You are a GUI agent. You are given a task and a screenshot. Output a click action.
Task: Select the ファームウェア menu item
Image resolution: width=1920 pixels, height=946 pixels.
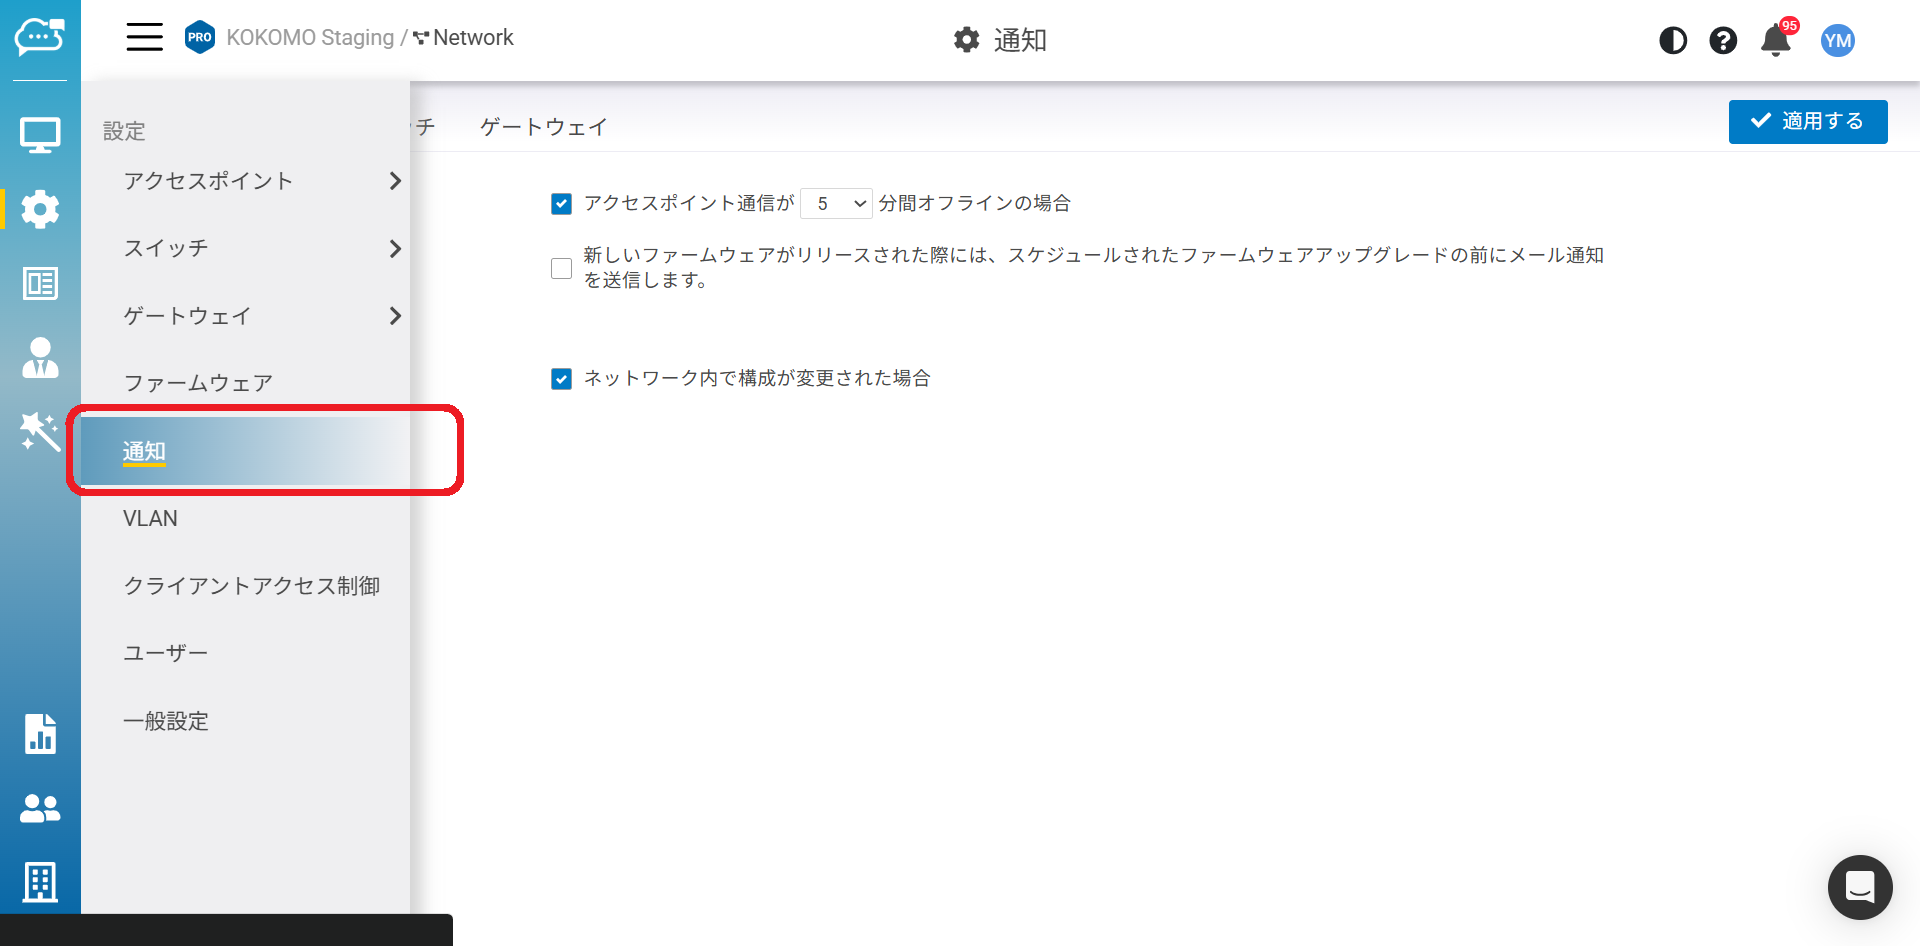[x=198, y=383]
